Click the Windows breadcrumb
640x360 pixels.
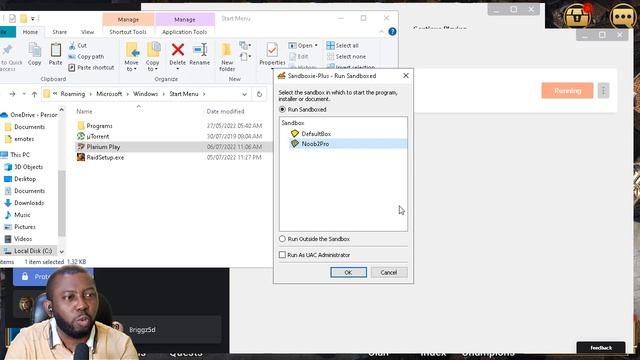145,94
